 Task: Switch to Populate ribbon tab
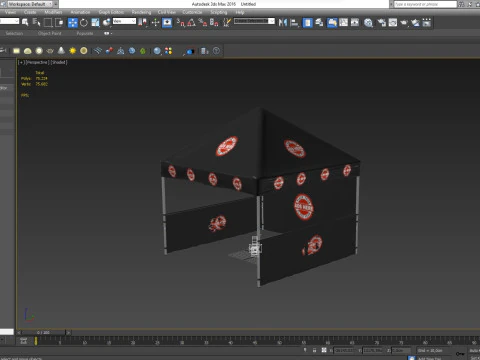(85, 33)
